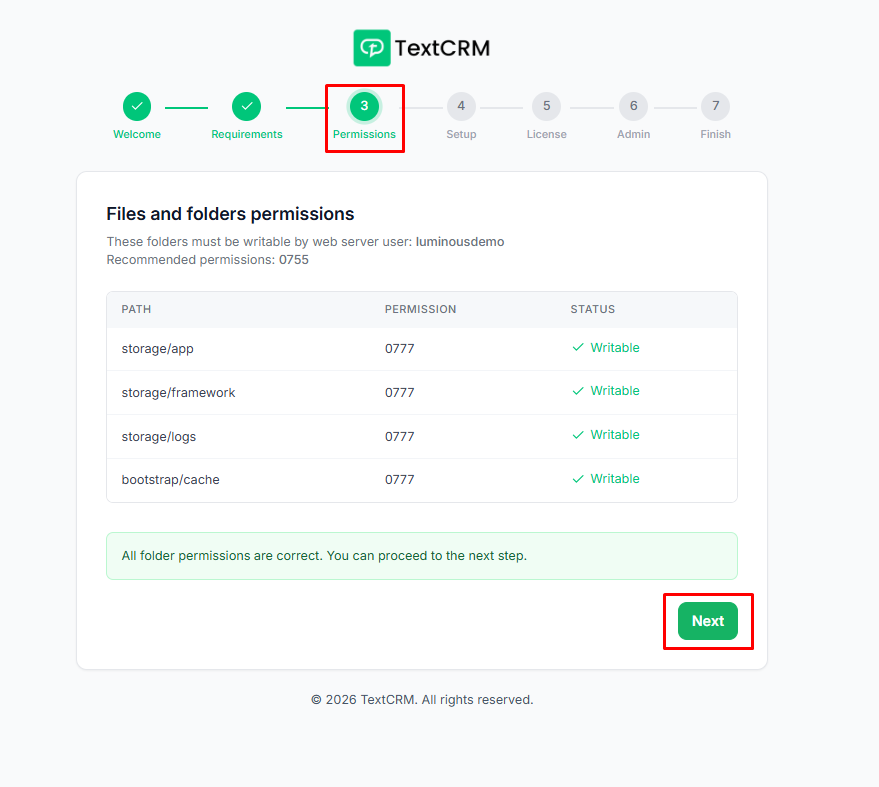Select the step 3 Permissions circle
The height and width of the screenshot is (787, 879).
364,106
